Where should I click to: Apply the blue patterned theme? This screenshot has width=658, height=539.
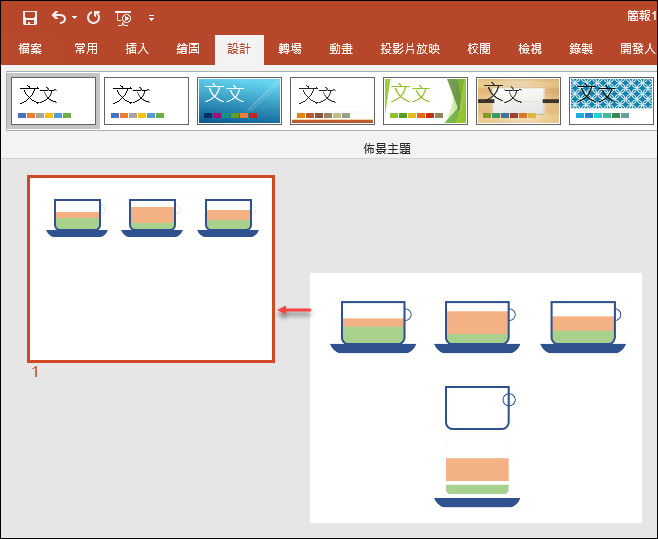click(611, 101)
